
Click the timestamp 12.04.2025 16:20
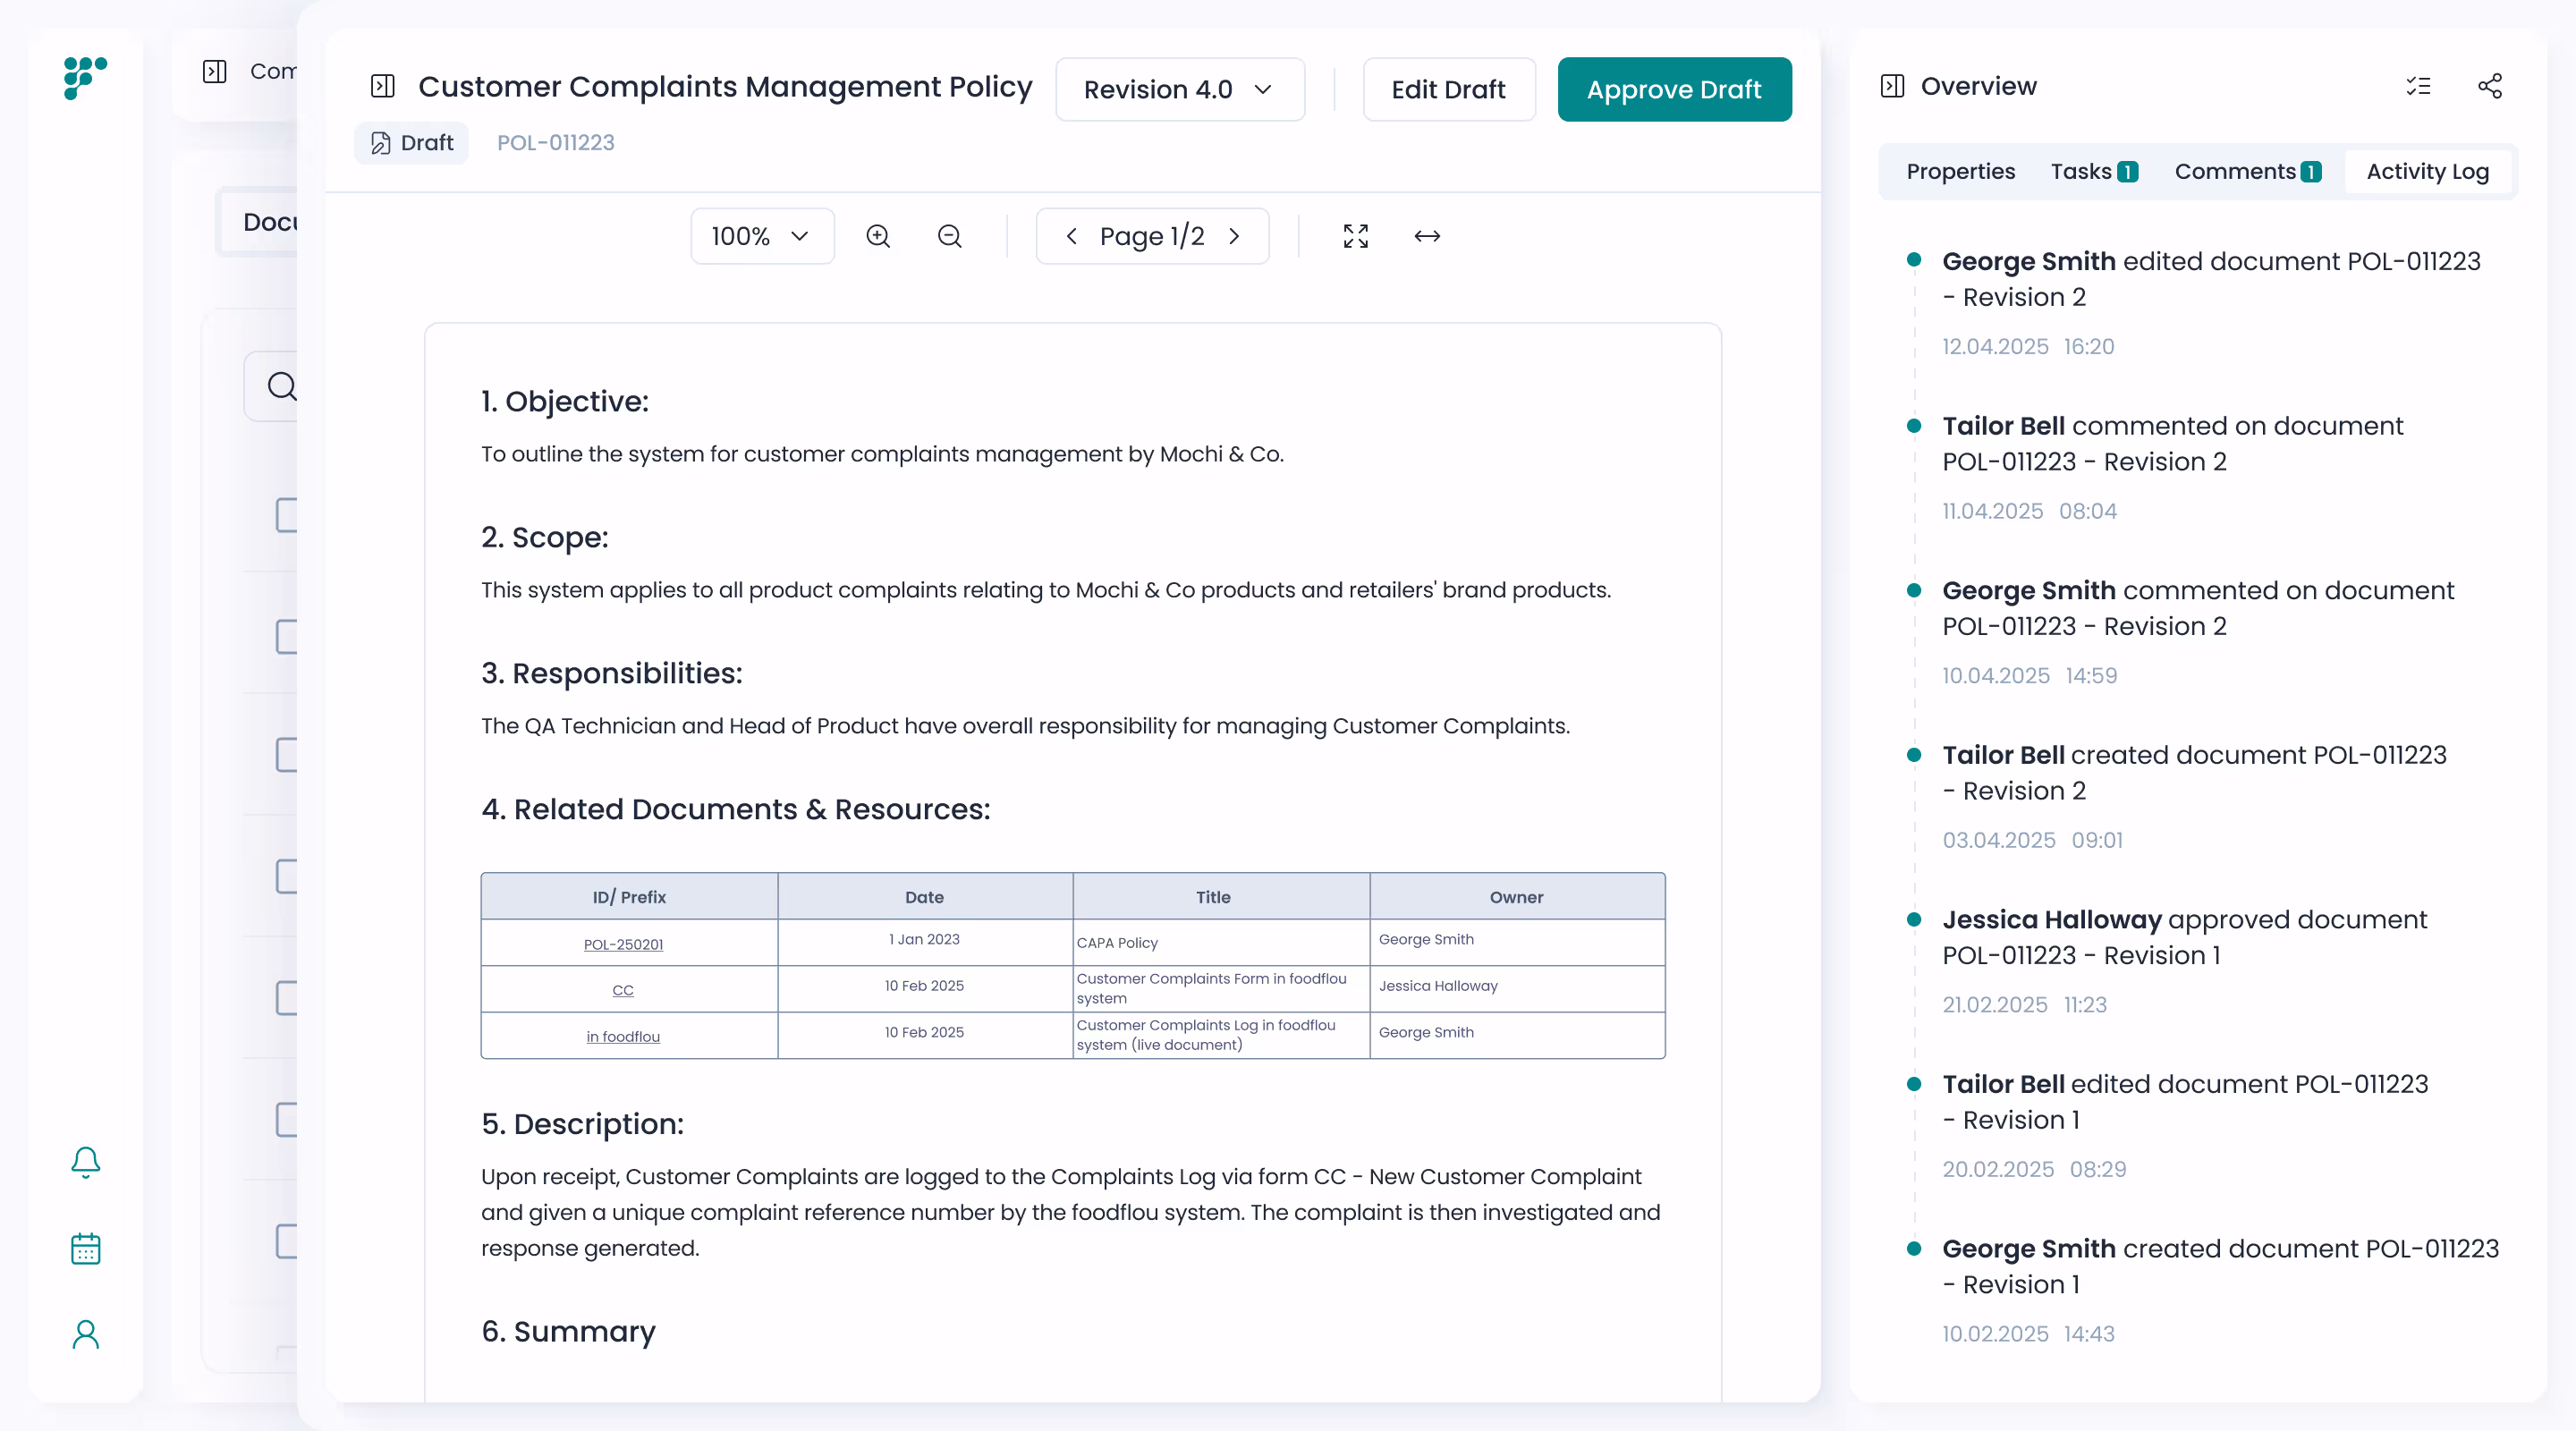point(2028,346)
